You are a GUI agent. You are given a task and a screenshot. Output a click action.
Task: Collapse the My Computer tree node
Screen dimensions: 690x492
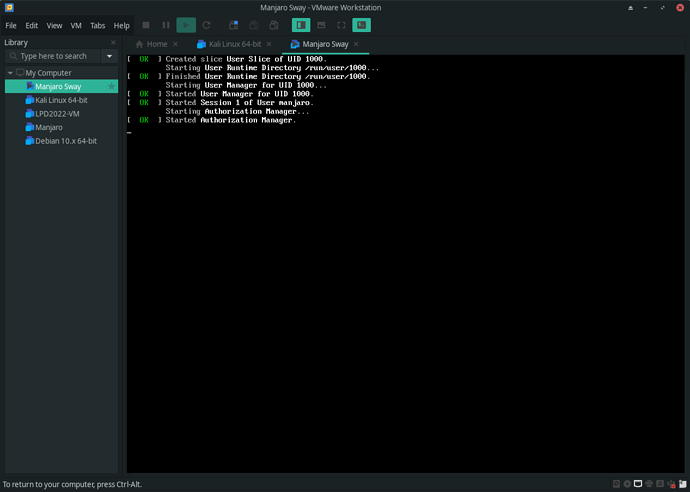click(x=10, y=73)
